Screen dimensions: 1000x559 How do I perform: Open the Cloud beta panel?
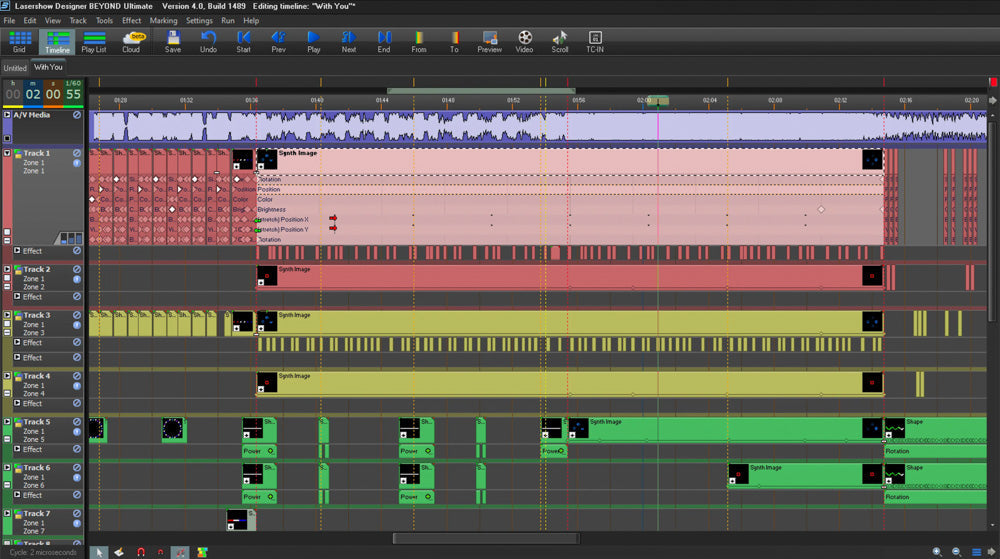click(131, 41)
